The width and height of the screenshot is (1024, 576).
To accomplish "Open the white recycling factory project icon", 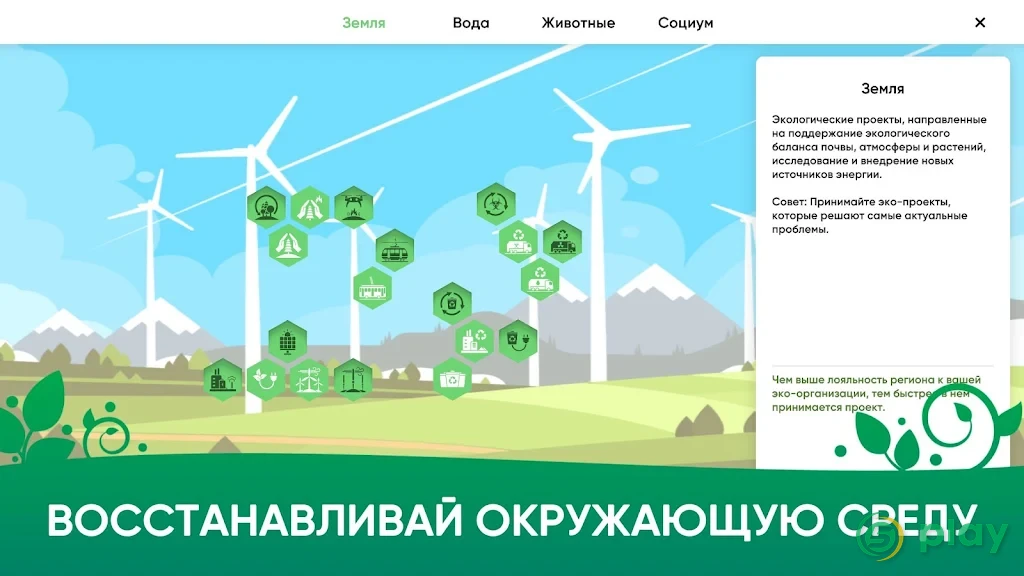I will point(474,341).
